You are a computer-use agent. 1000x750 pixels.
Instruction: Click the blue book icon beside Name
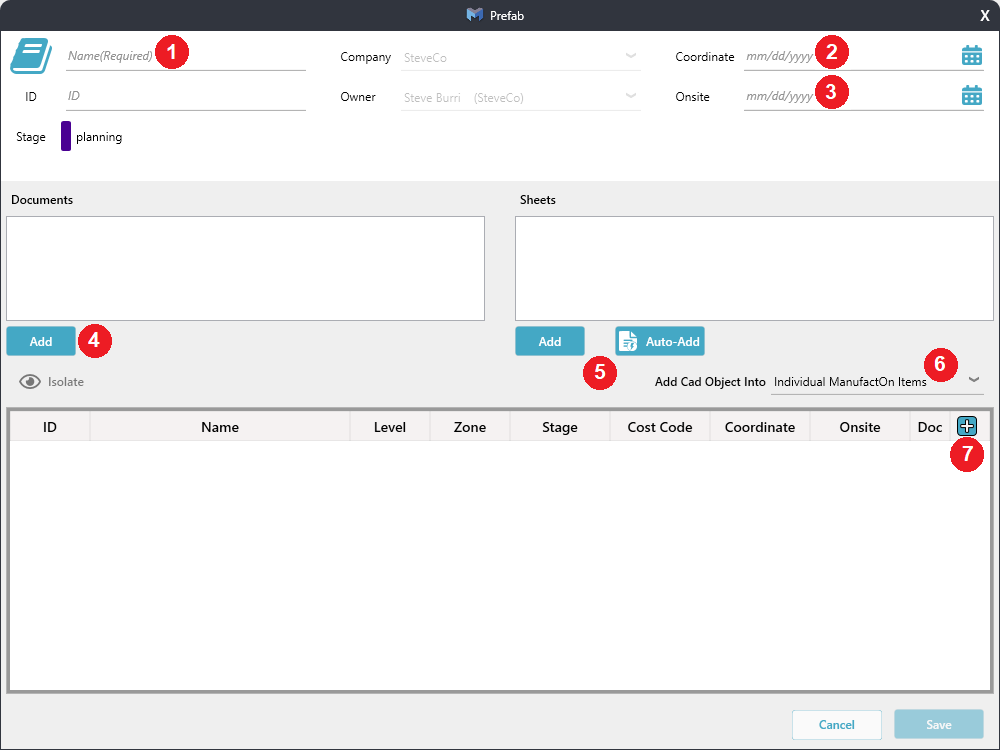pyautogui.click(x=31, y=56)
